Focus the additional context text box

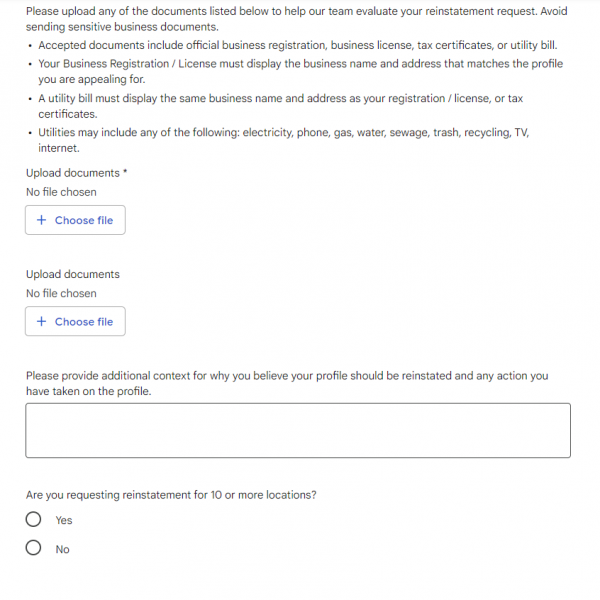tap(298, 431)
